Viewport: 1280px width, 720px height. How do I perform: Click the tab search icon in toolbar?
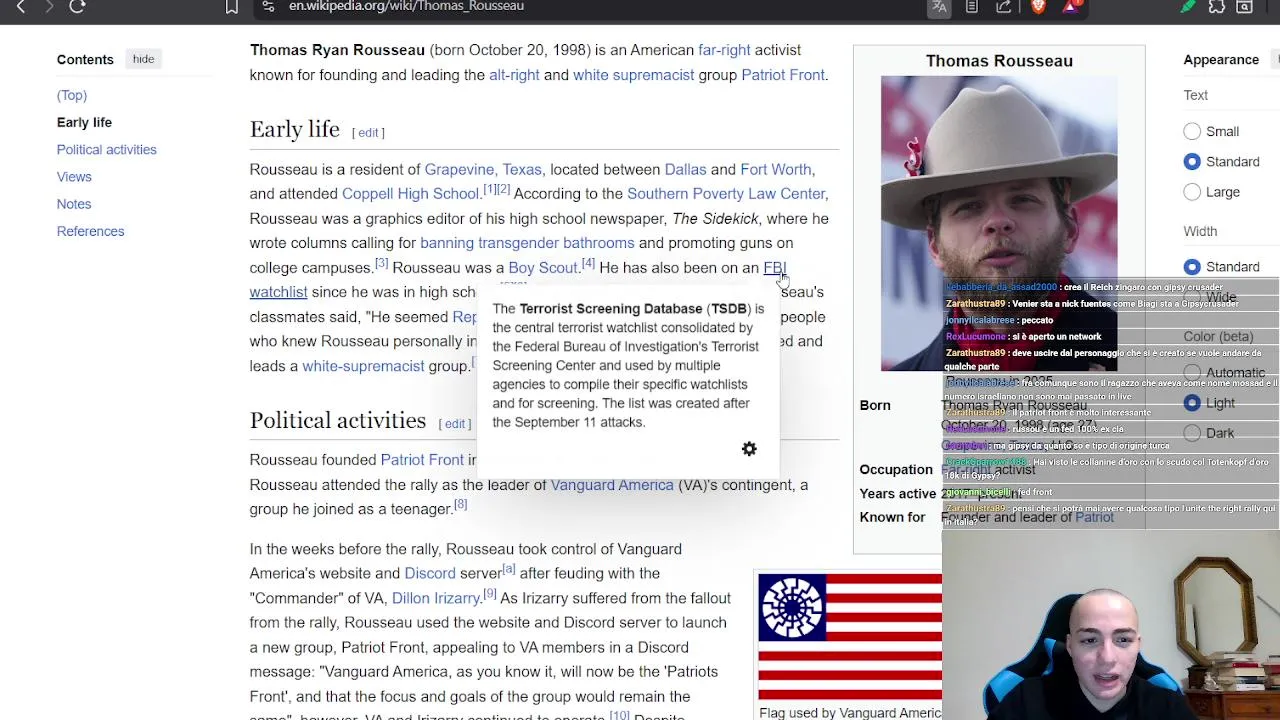(1245, 6)
